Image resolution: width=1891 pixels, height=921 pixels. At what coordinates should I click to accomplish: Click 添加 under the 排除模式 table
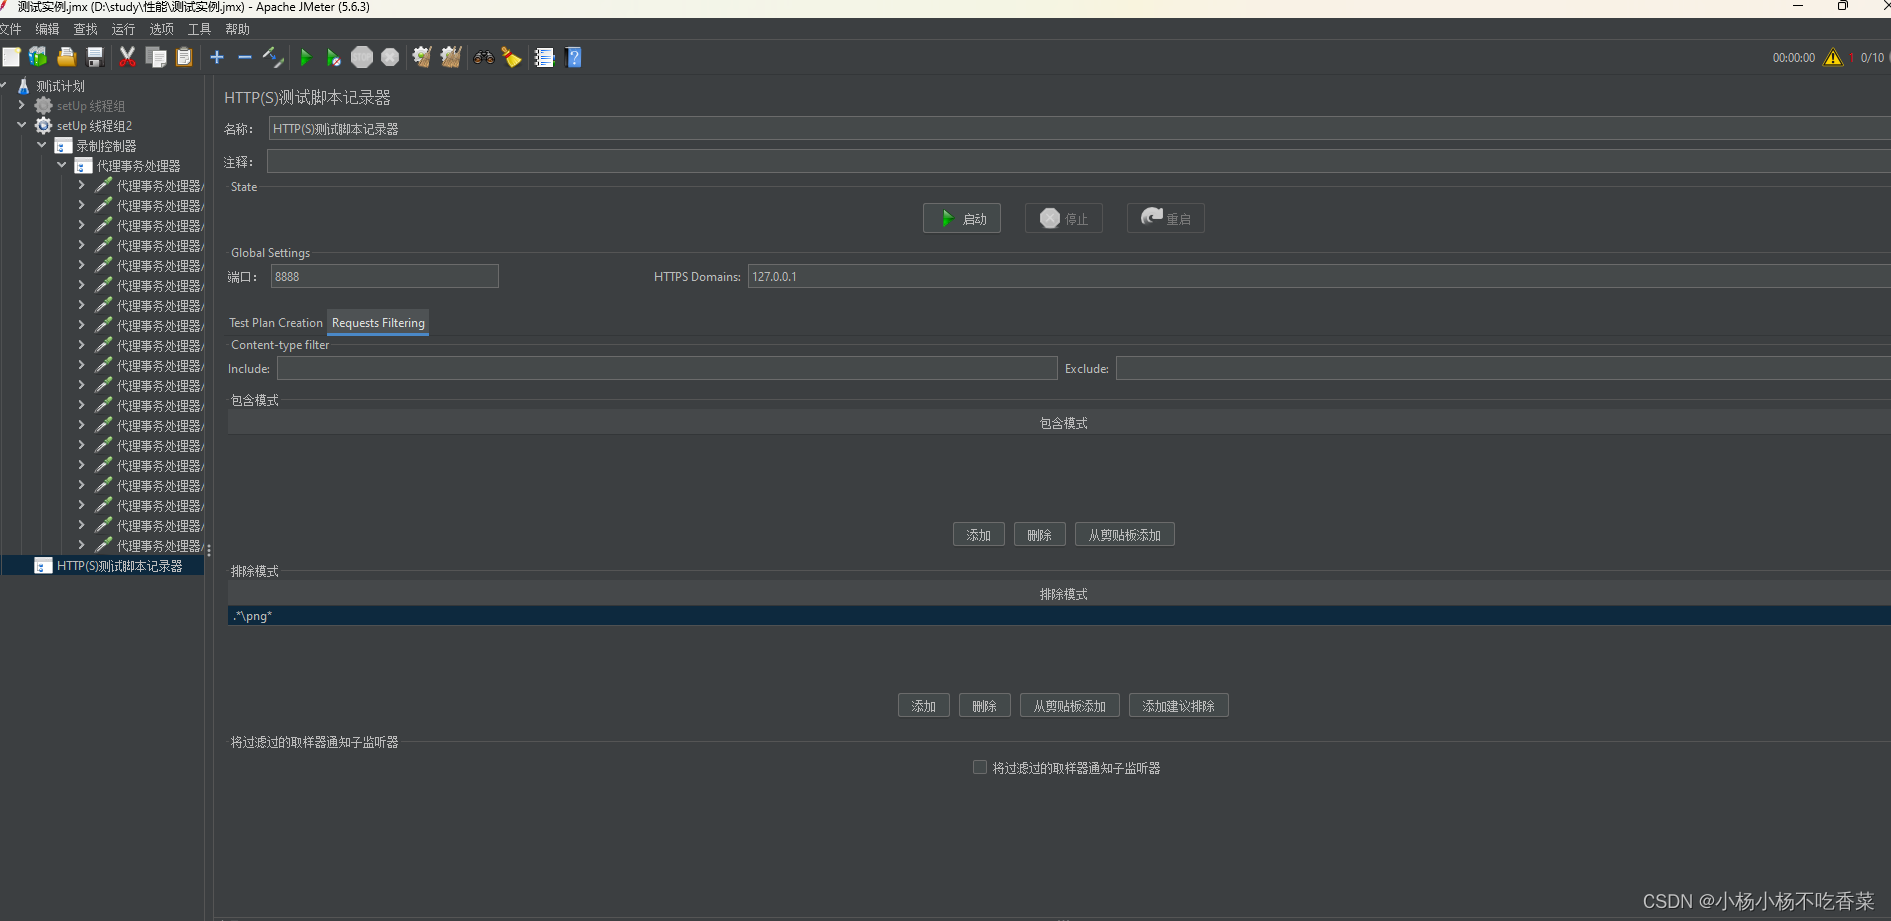click(x=924, y=706)
